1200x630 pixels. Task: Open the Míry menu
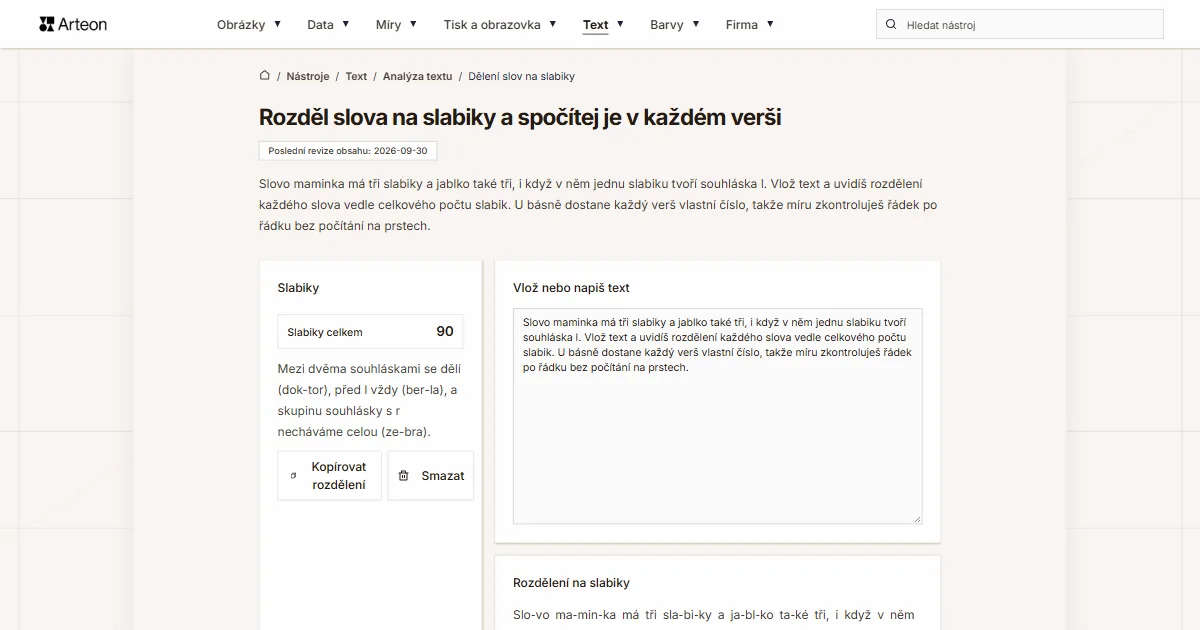[x=388, y=24]
